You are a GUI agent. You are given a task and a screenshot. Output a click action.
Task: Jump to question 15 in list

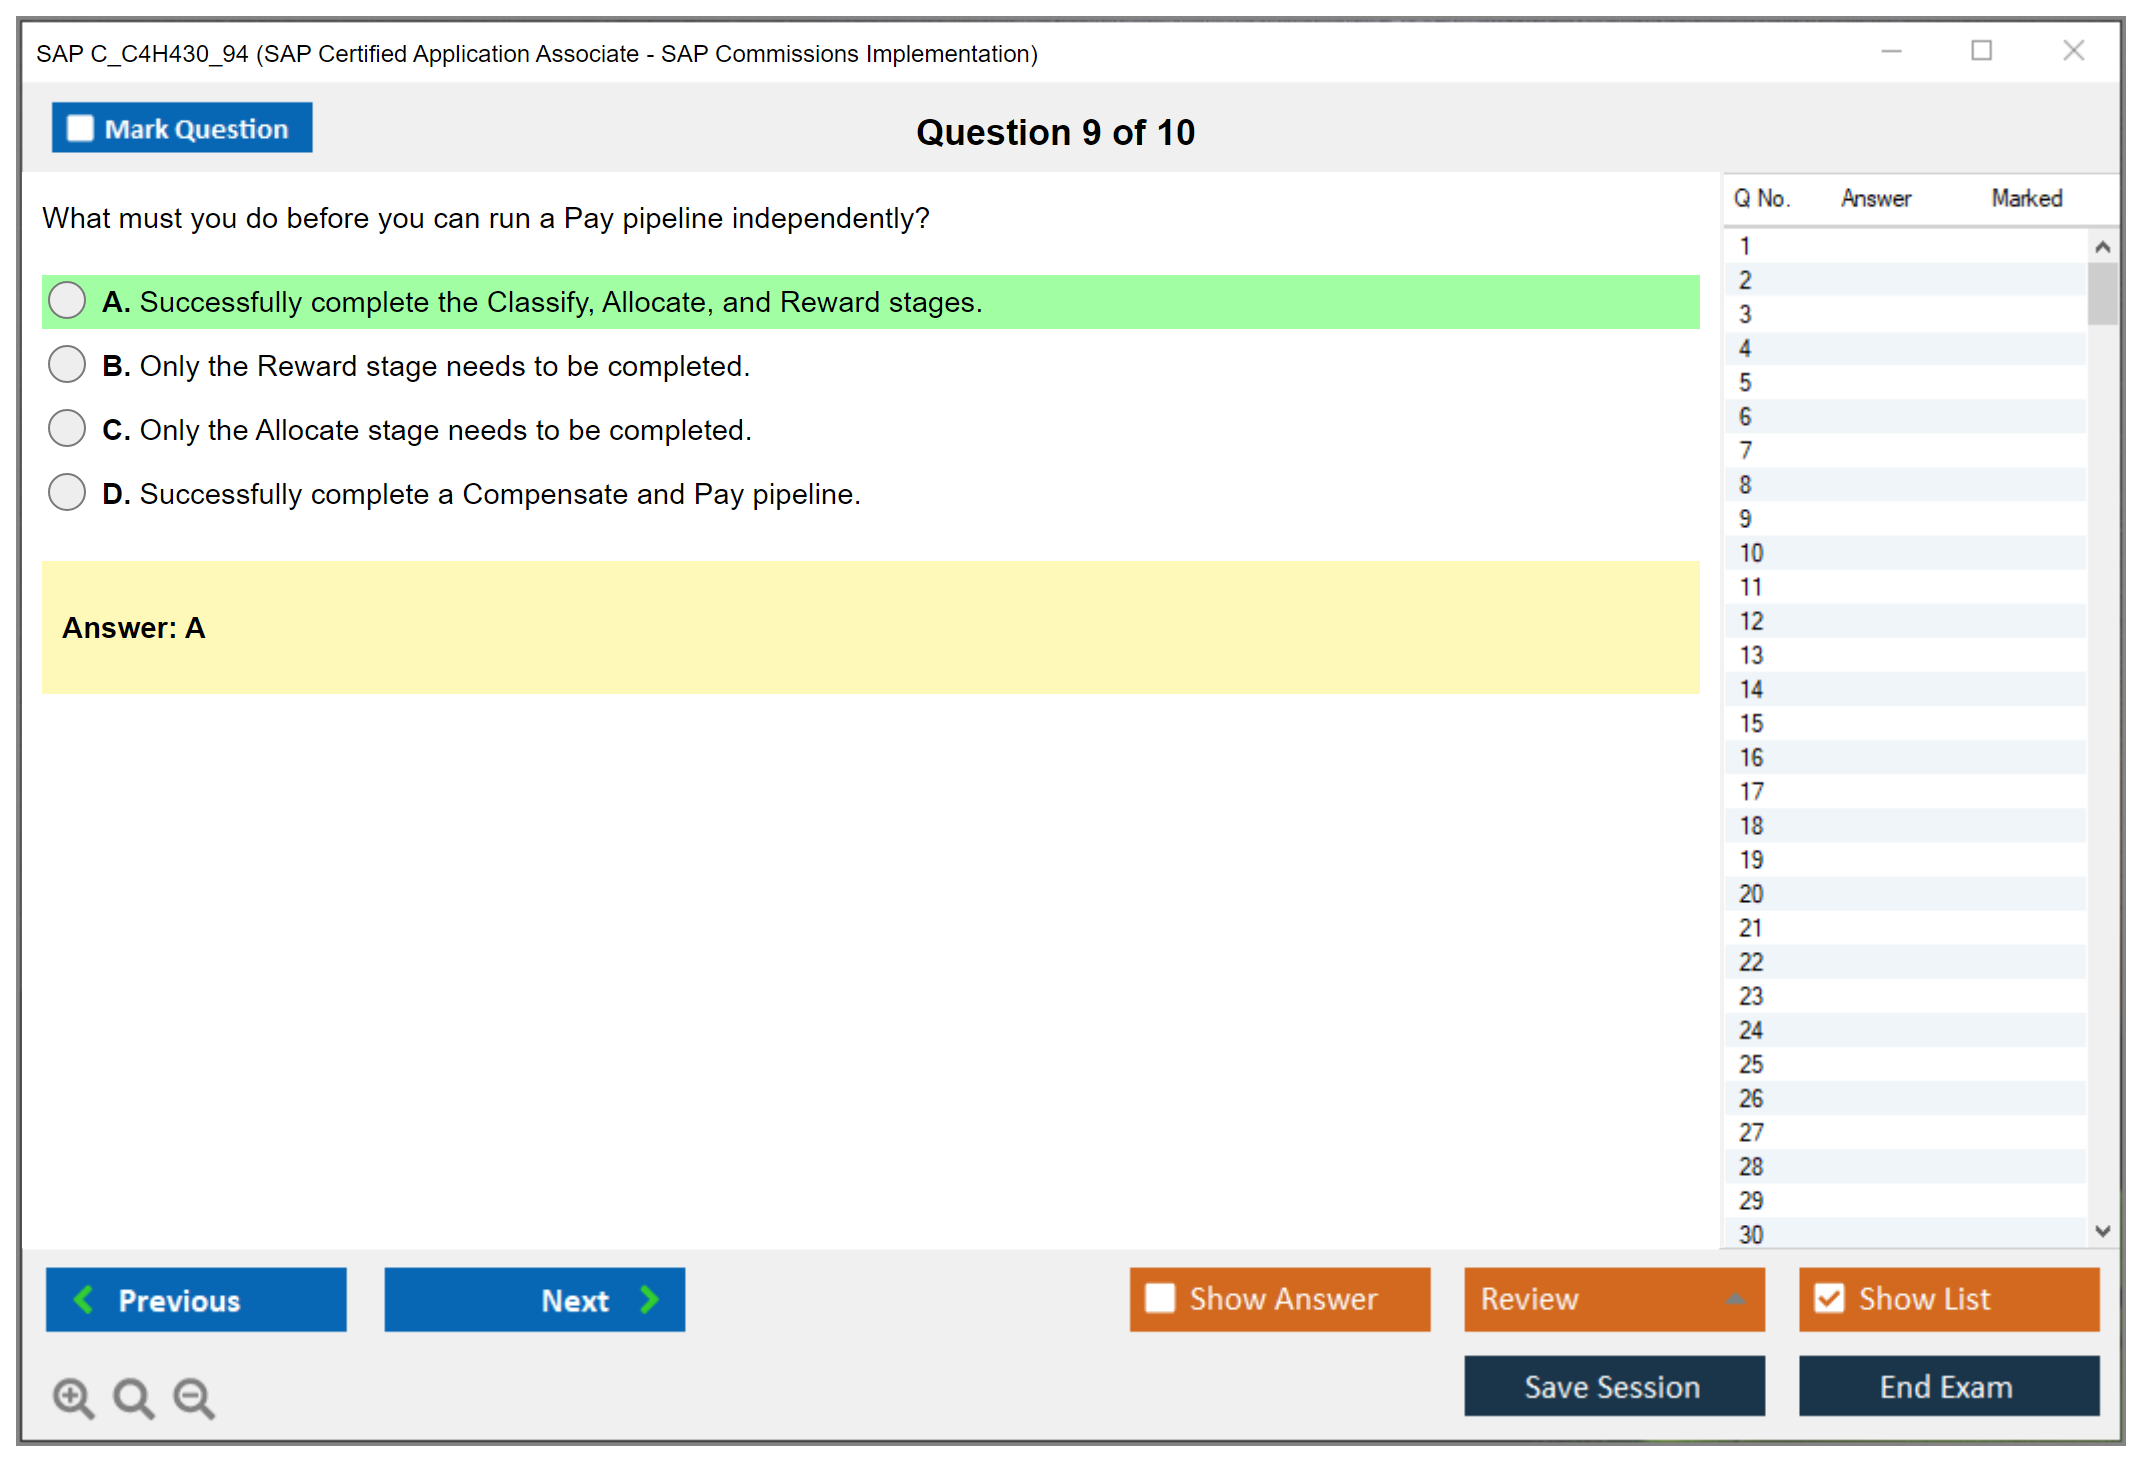coord(1751,723)
